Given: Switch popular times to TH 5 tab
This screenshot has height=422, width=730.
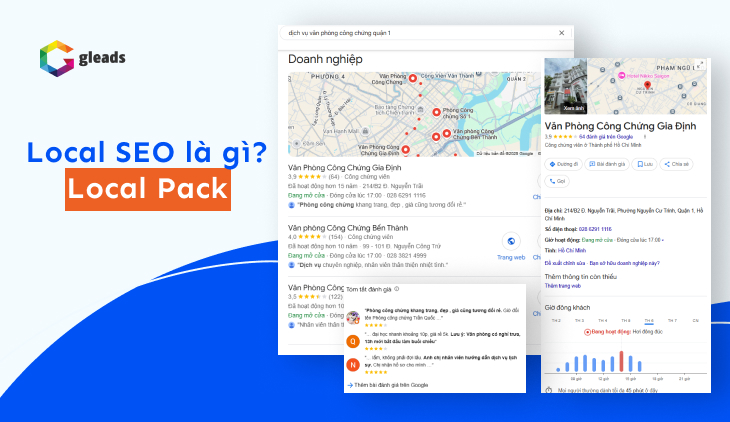Looking at the screenshot, I should (626, 320).
